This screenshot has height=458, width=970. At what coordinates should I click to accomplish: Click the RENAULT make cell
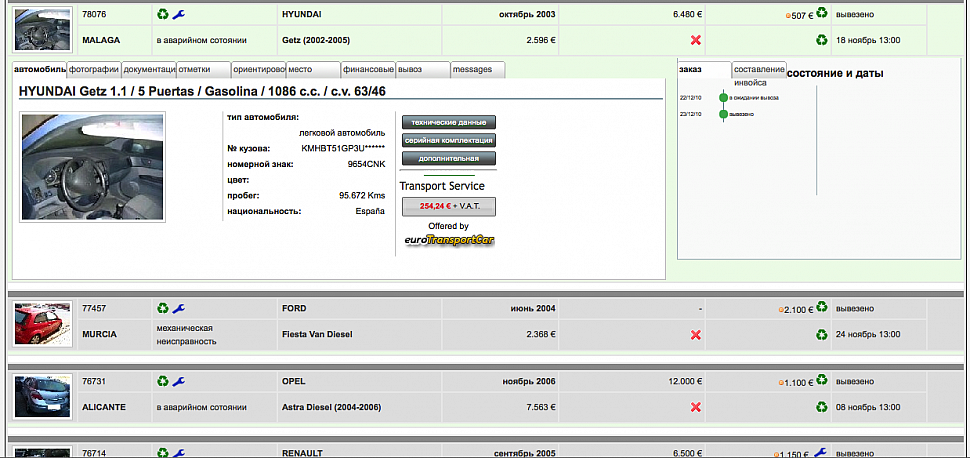(x=360, y=453)
